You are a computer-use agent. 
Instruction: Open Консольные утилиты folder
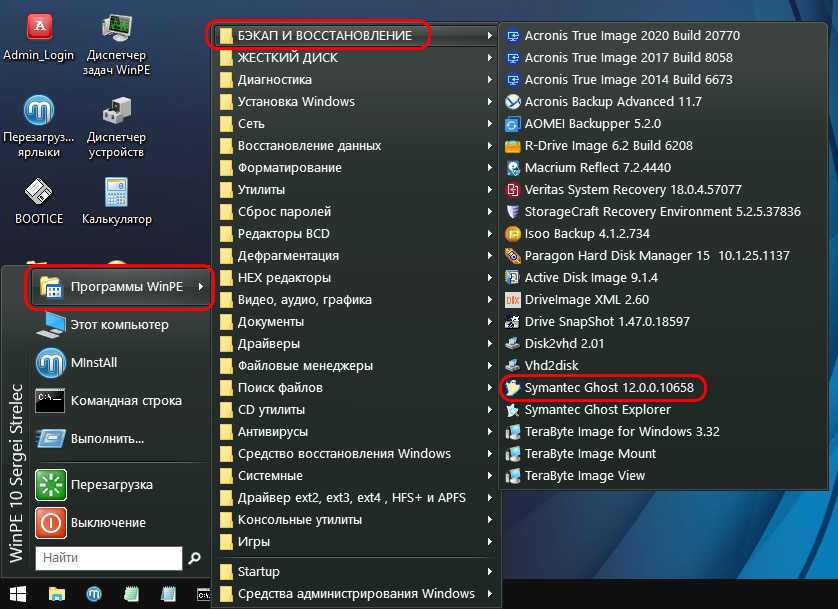pos(356,520)
